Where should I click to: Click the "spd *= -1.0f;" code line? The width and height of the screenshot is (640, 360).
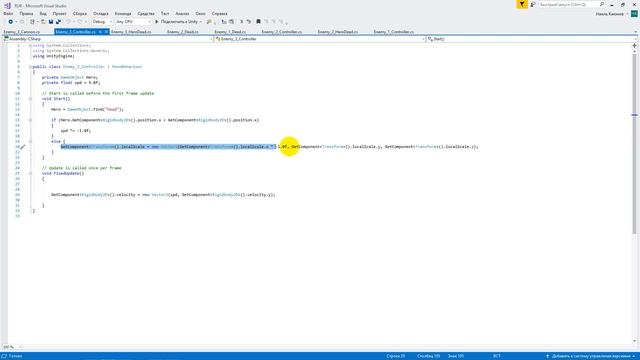(76, 131)
